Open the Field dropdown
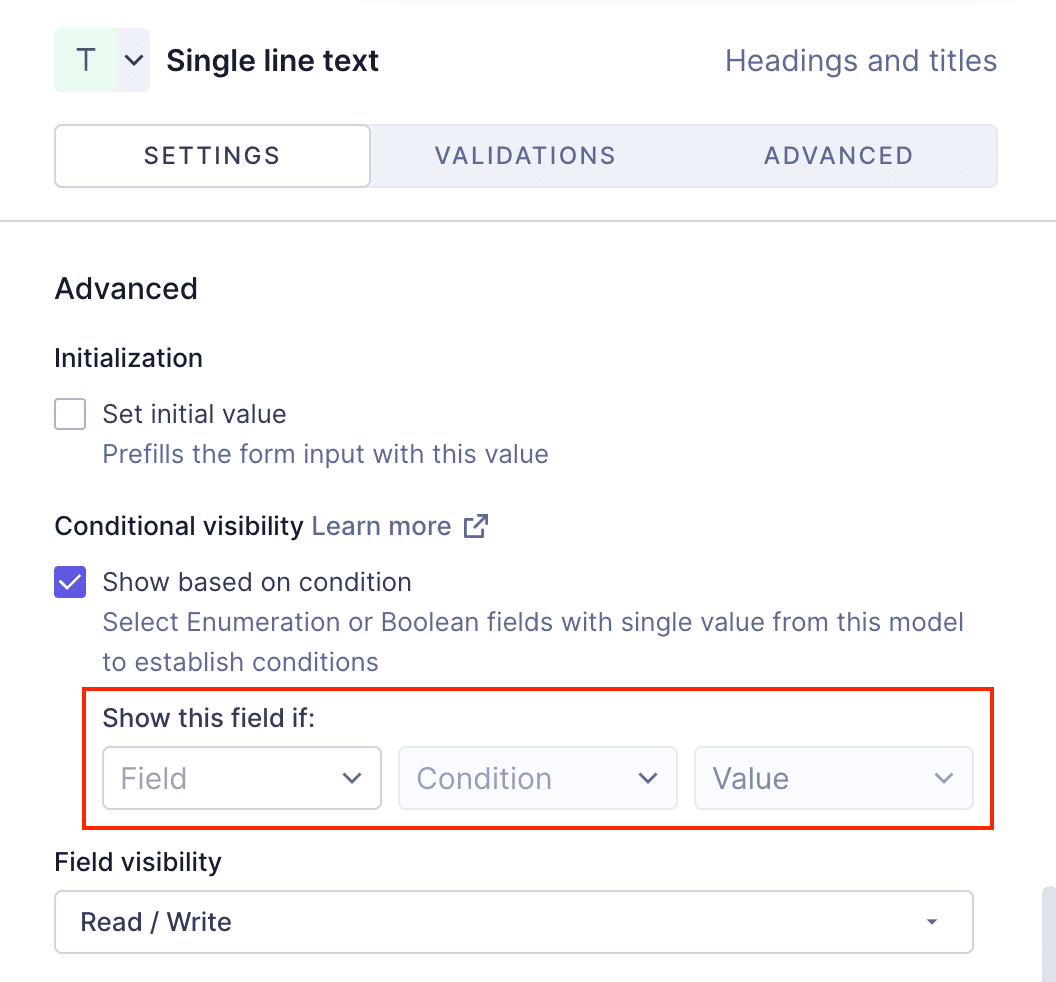Screen dimensions: 1056x982 (x=241, y=778)
